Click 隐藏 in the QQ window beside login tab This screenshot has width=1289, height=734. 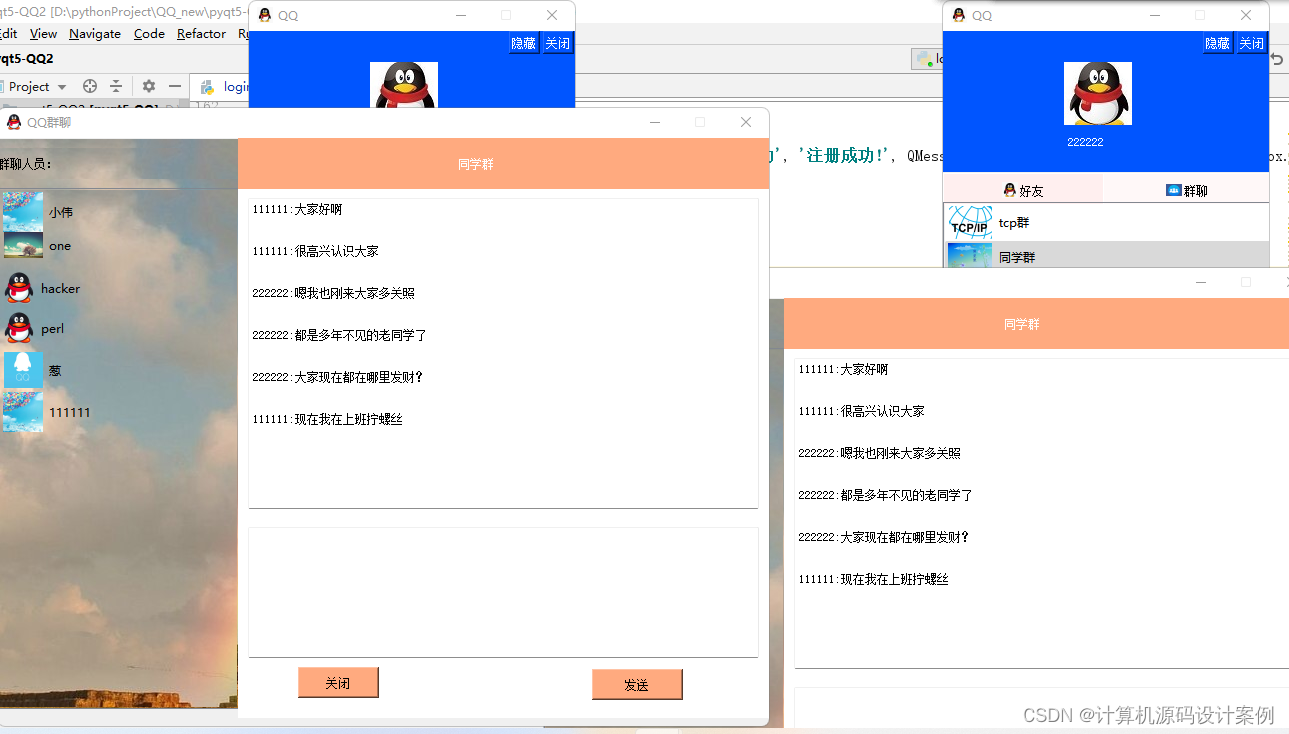[523, 43]
